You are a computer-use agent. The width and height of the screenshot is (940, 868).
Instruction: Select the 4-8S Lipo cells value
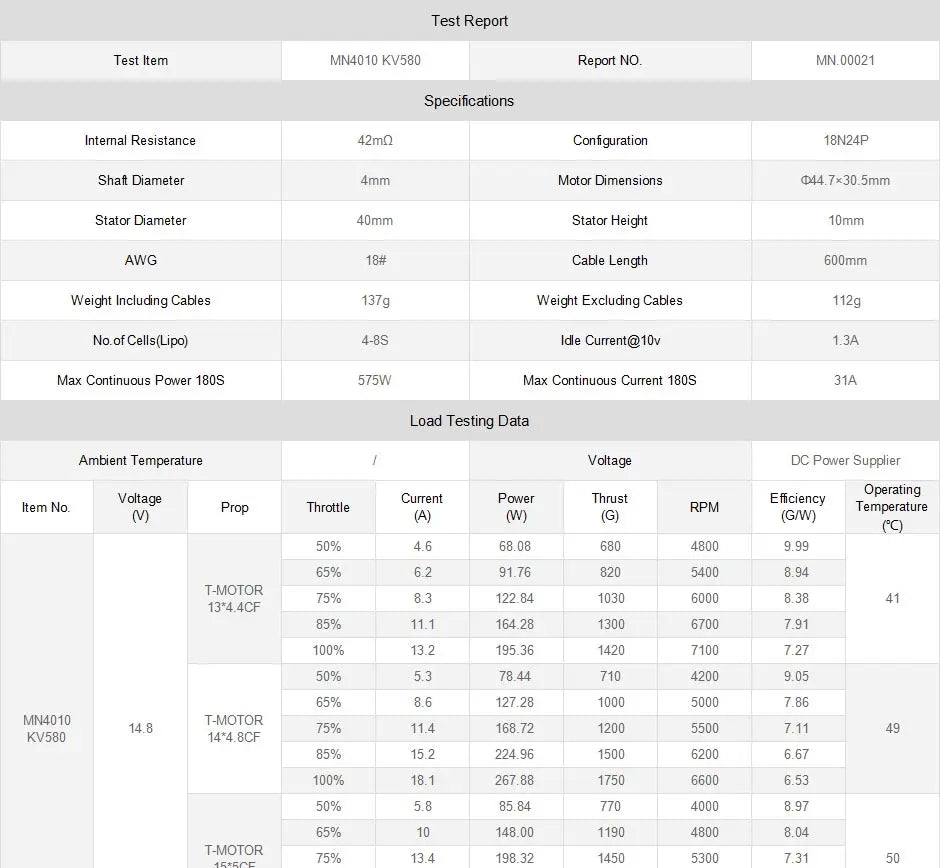(375, 340)
